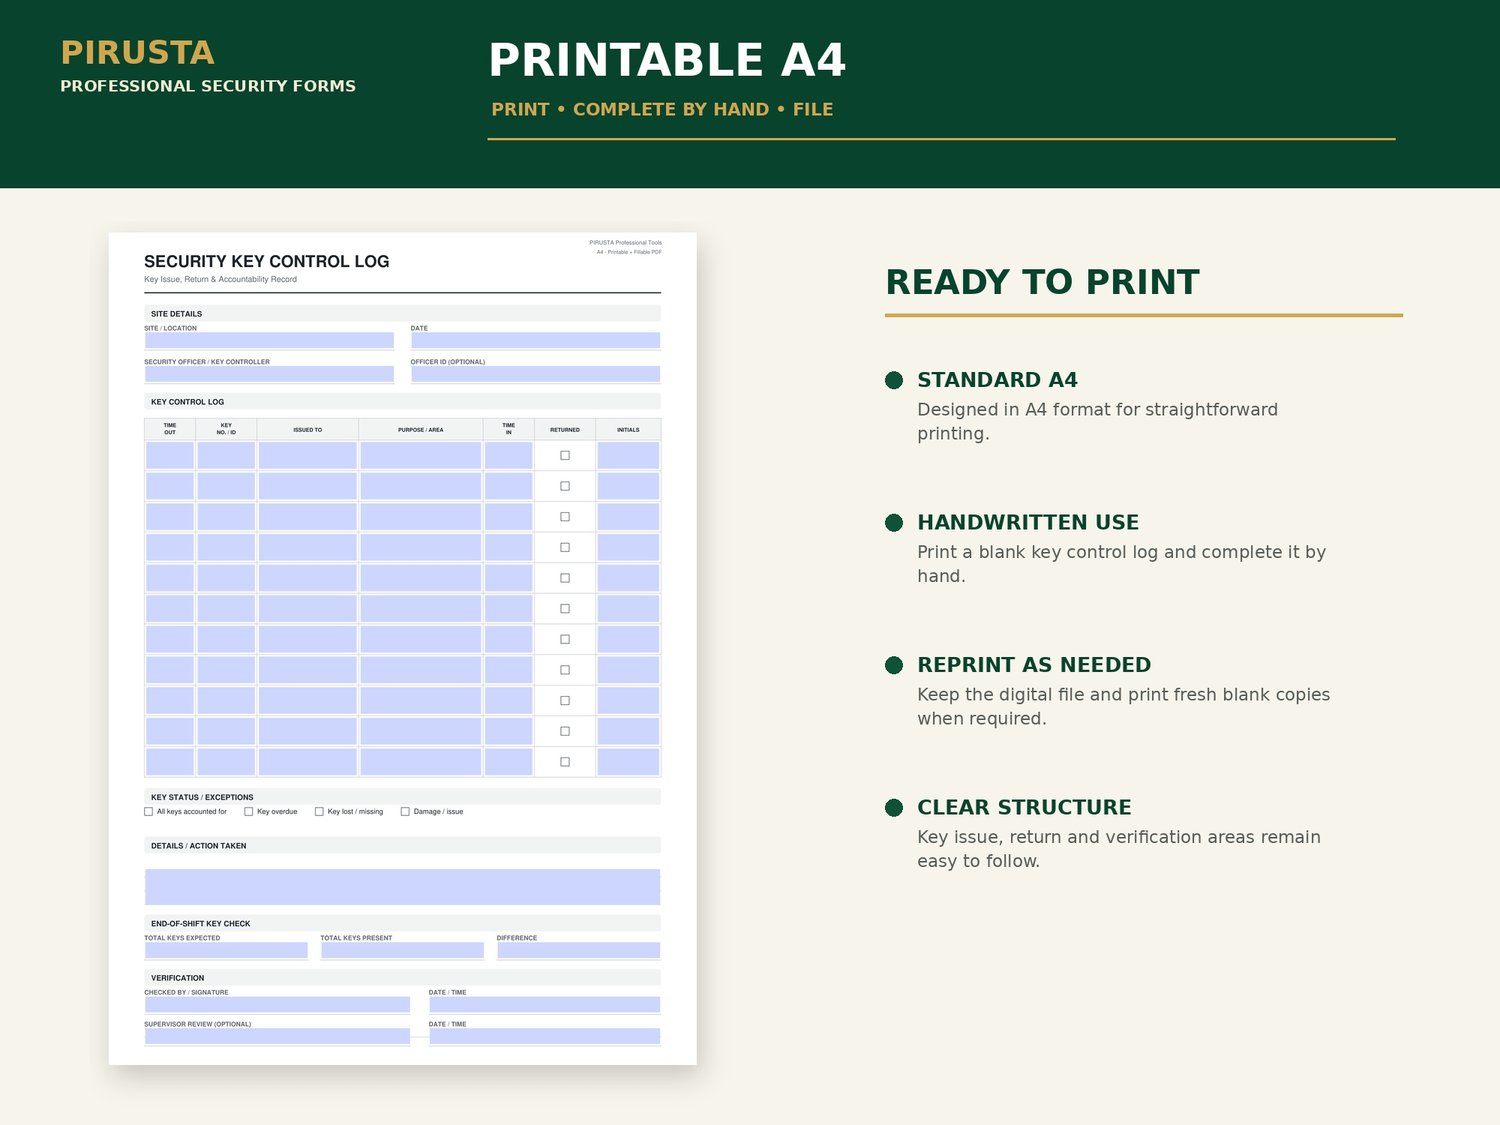Click the Total Keys Expected field
The height and width of the screenshot is (1125, 1500).
pyautogui.click(x=226, y=950)
